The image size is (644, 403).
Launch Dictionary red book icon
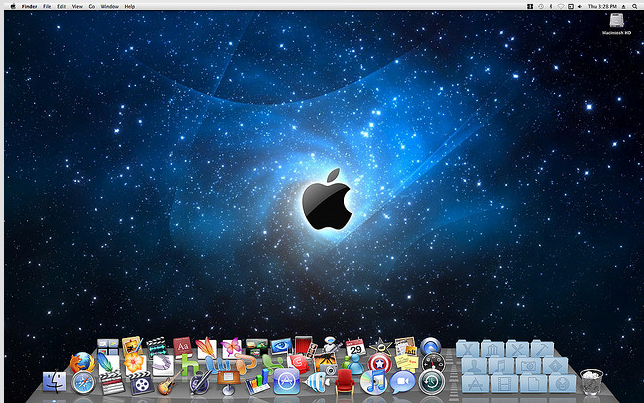[x=182, y=348]
